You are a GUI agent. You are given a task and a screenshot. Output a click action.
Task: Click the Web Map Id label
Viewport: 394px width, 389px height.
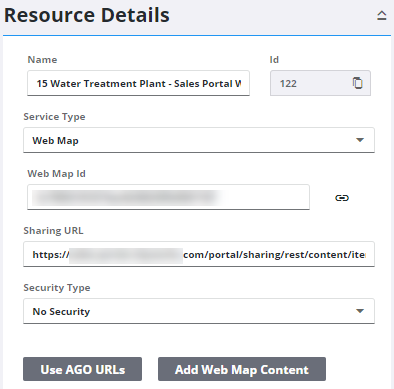point(56,174)
